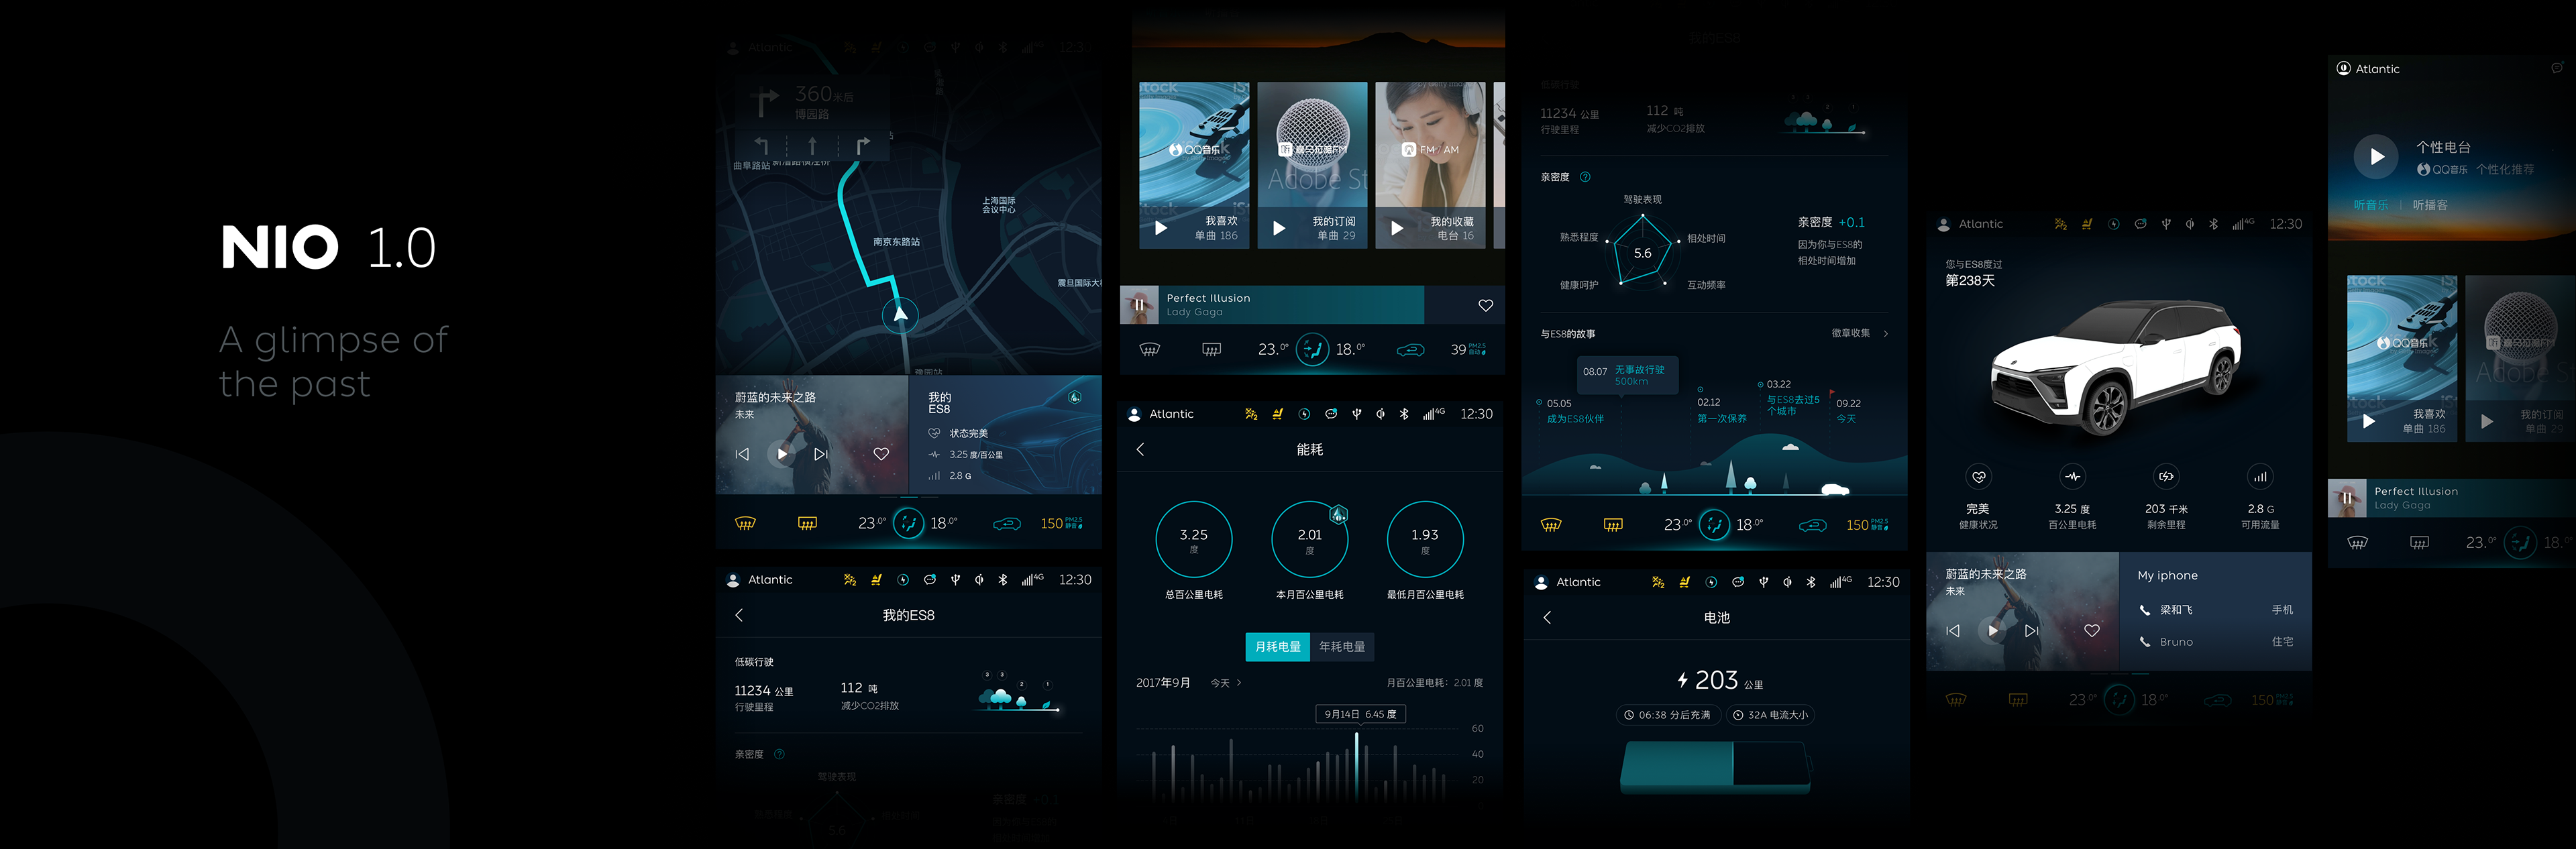Tap the vehicle position arrow on the map

coord(900,315)
